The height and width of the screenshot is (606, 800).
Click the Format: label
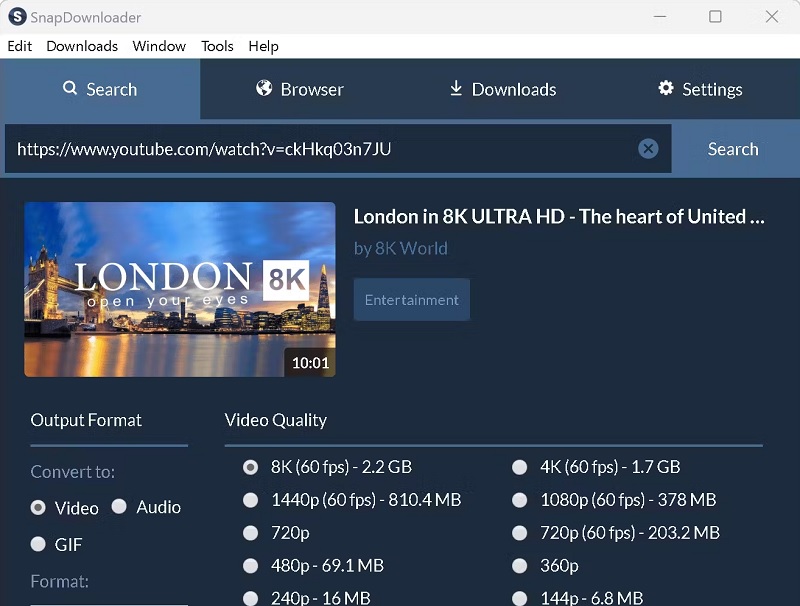(60, 581)
